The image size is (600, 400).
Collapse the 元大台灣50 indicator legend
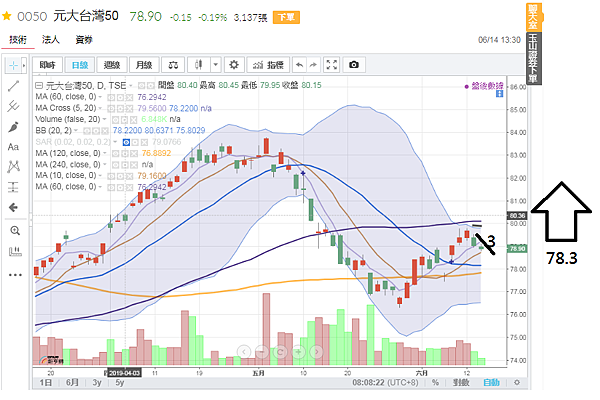[40, 86]
